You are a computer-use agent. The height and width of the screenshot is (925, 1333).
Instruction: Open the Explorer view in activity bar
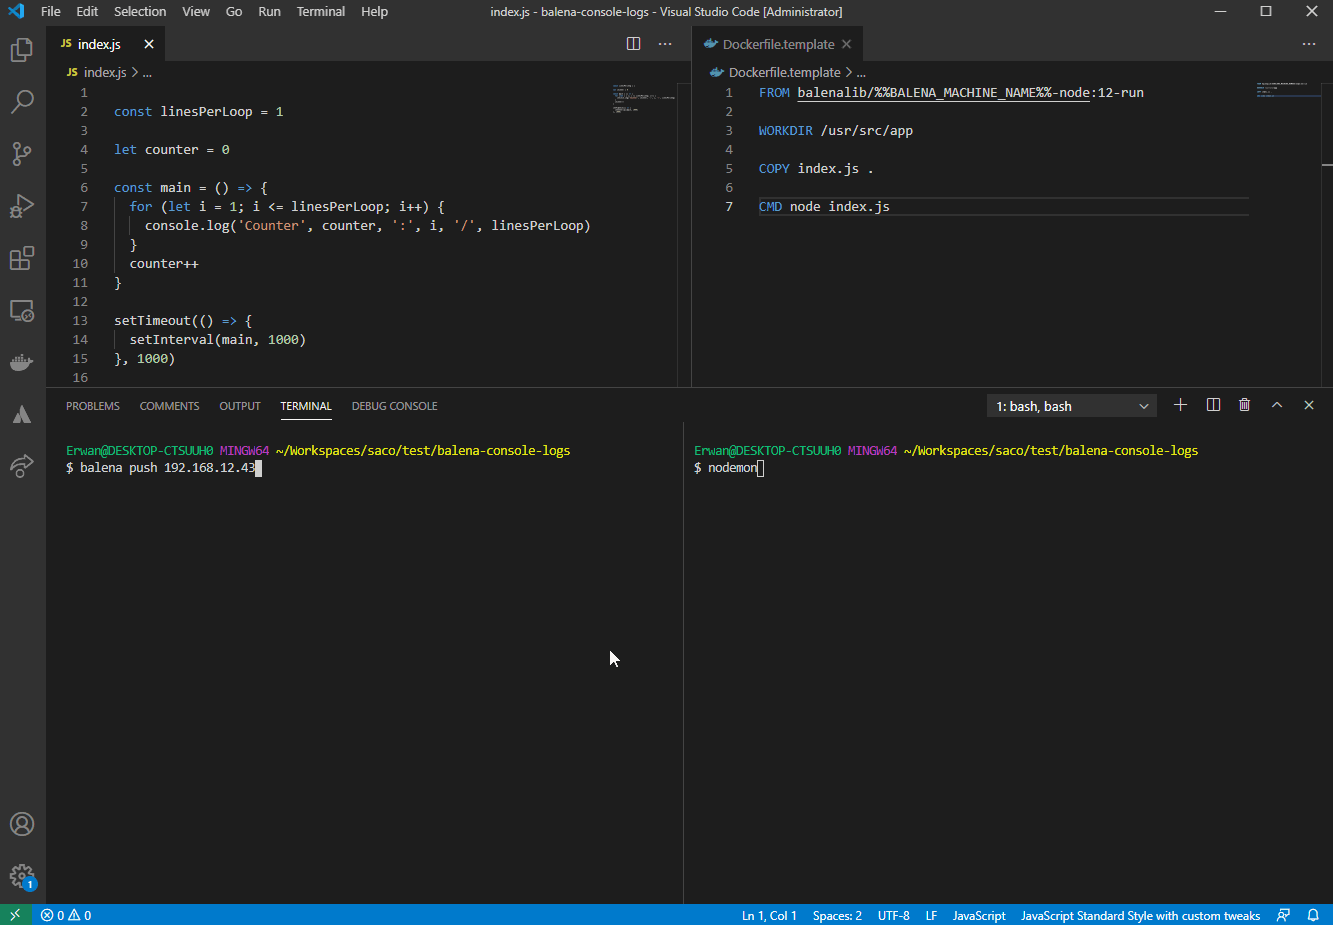pos(22,50)
